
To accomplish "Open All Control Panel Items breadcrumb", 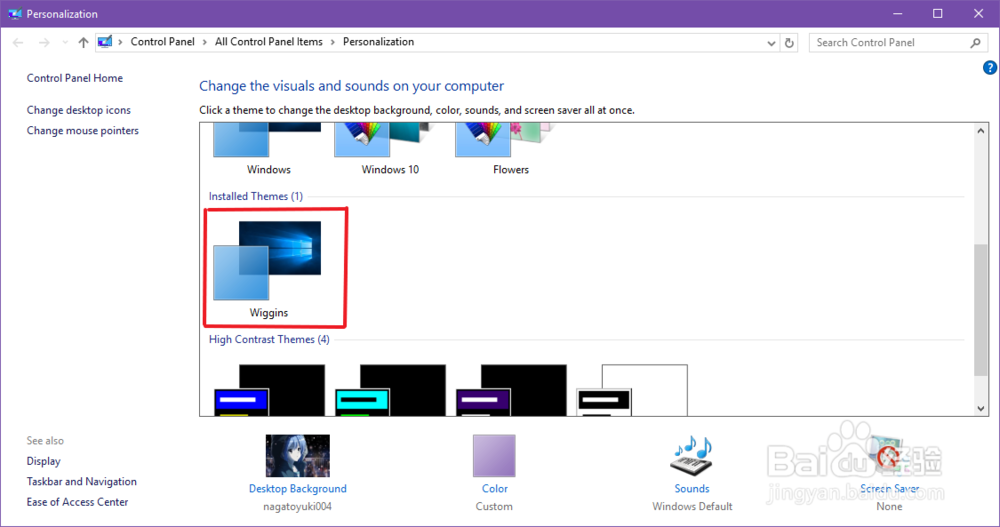I will [268, 41].
